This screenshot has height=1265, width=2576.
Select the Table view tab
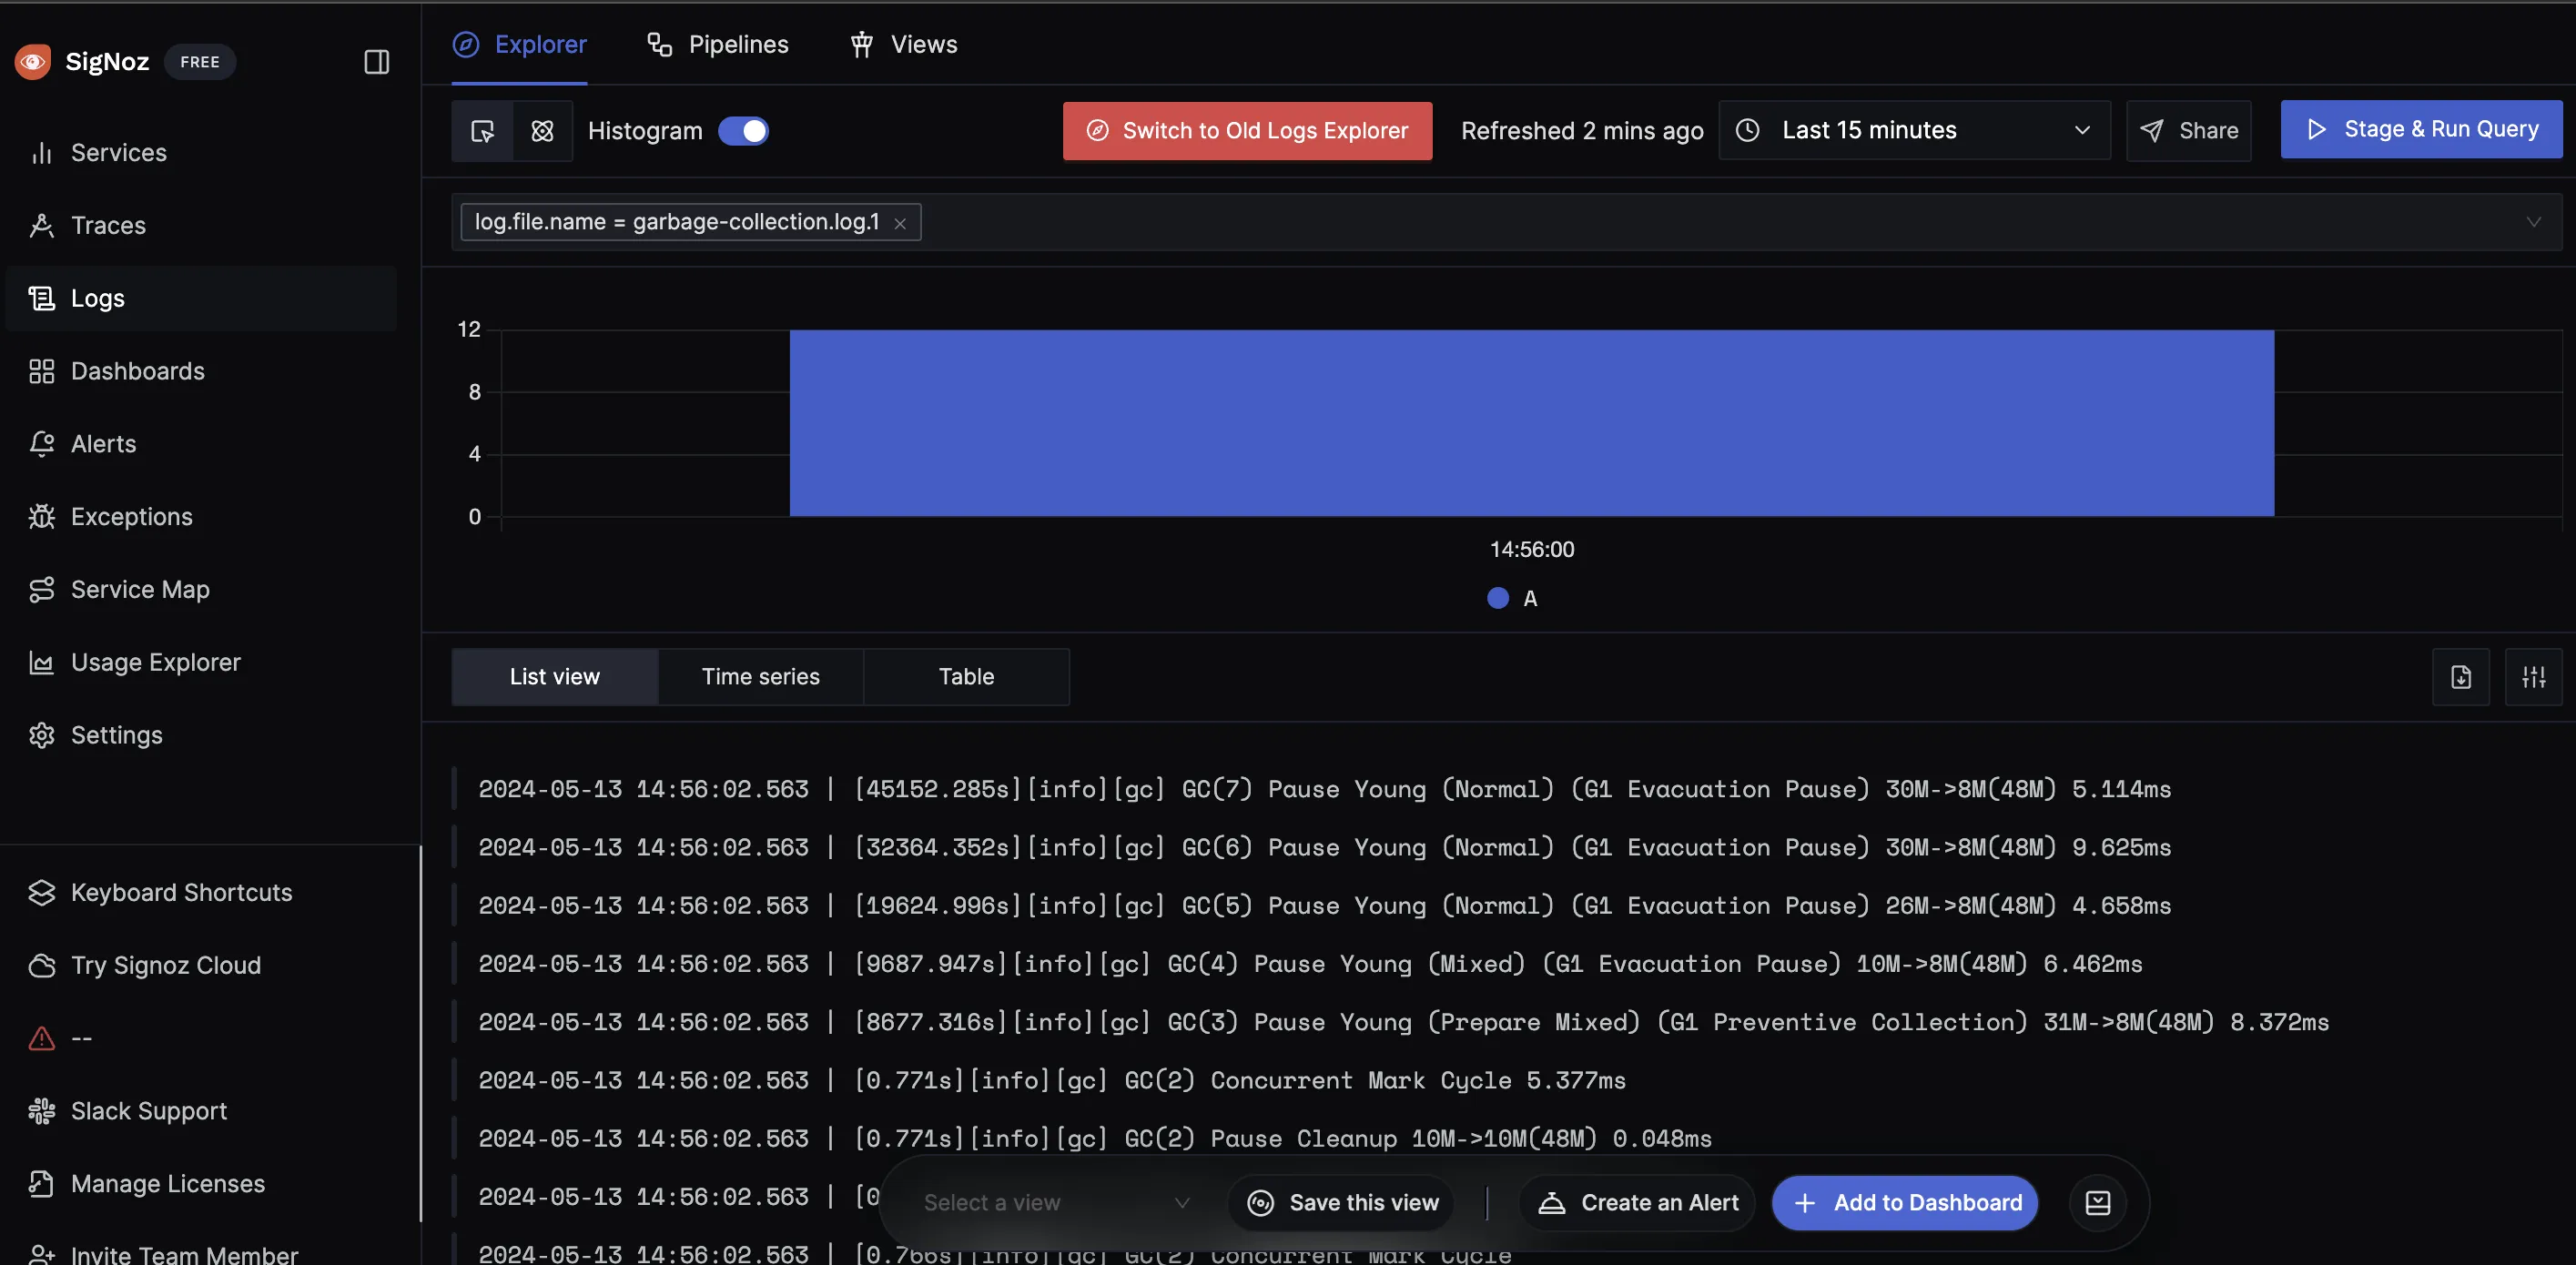pyautogui.click(x=966, y=677)
